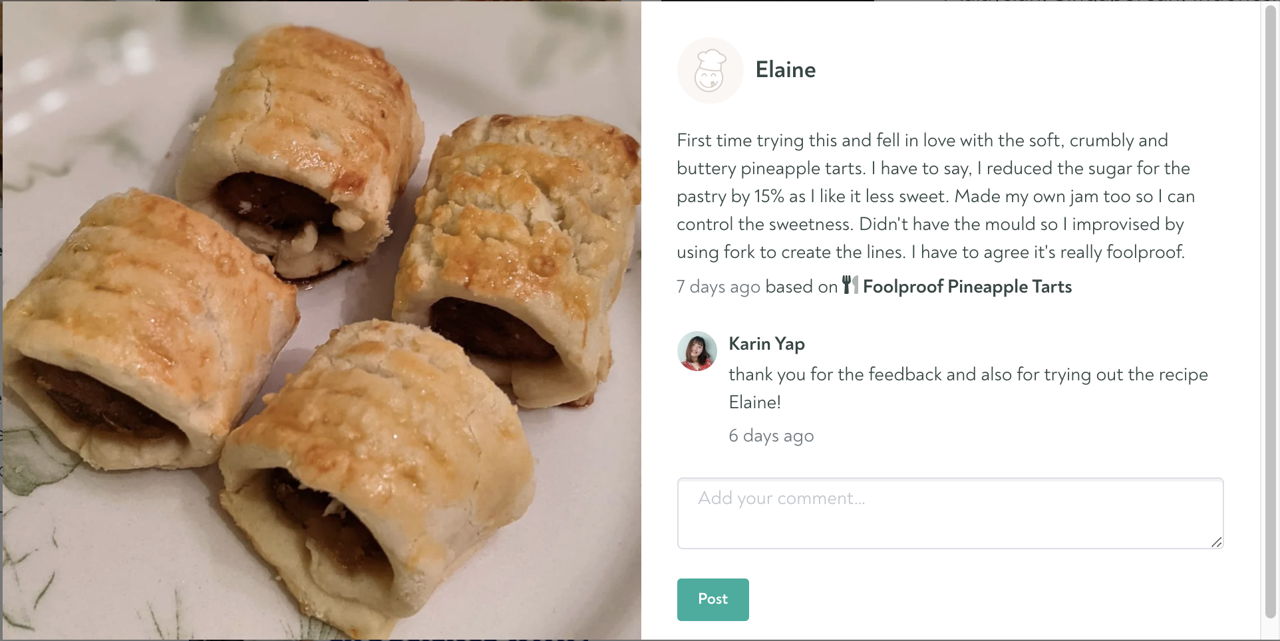Click Karin's thank-you reply text
The image size is (1280, 641).
(968, 388)
